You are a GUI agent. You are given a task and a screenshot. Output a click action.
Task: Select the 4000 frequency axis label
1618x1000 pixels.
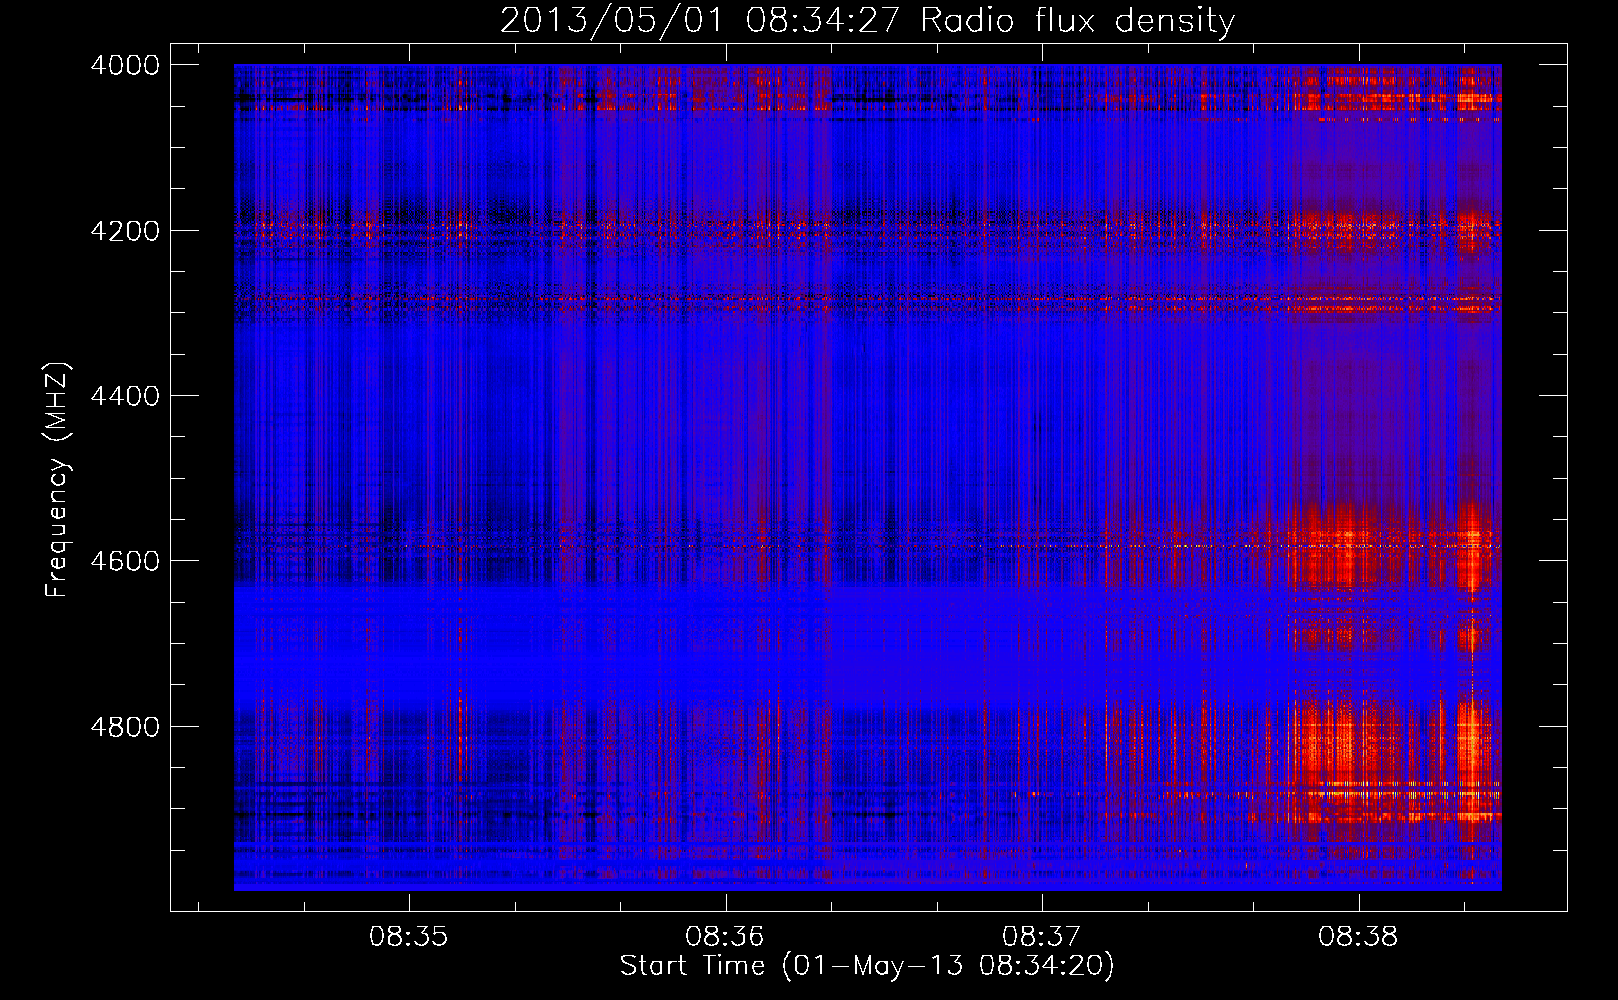(125, 65)
